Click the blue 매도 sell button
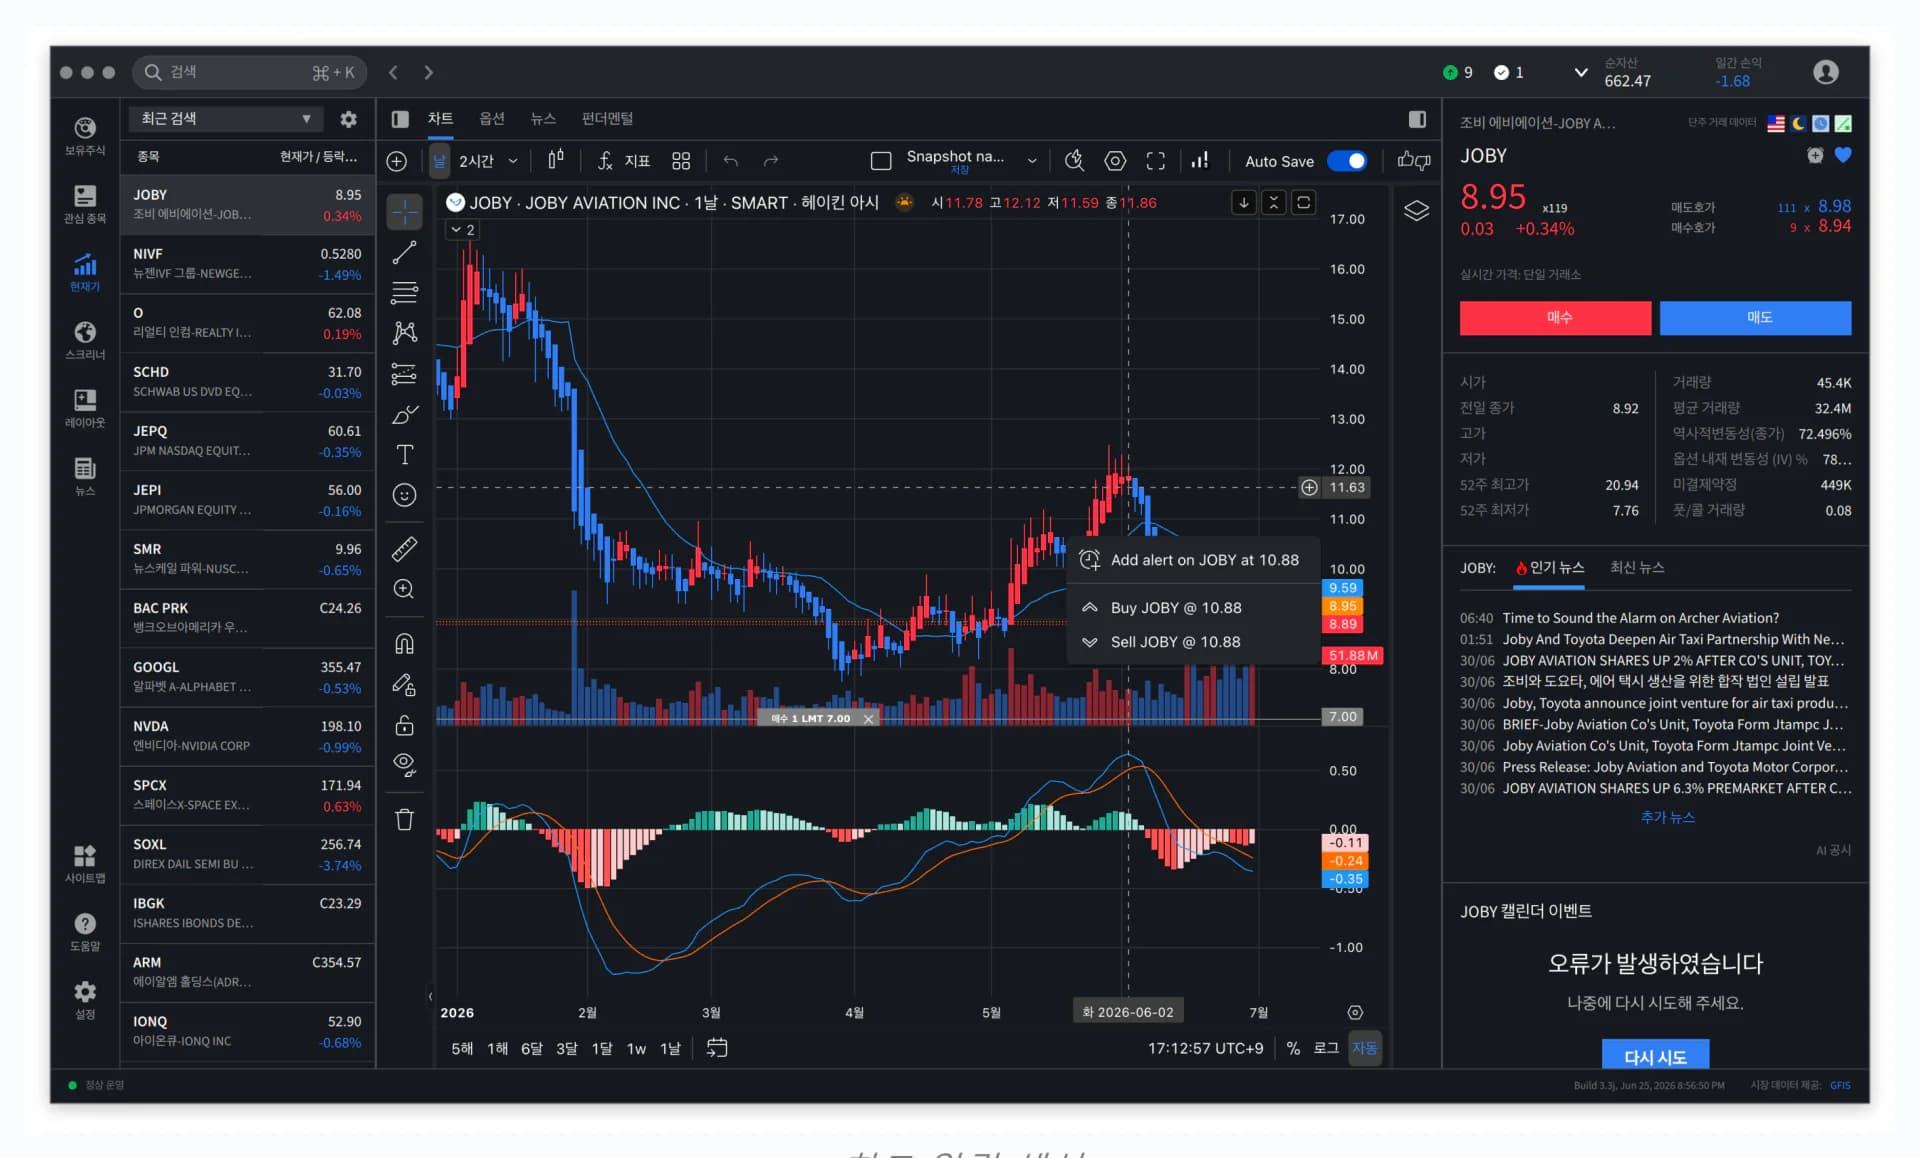This screenshot has width=1920, height=1158. tap(1756, 318)
